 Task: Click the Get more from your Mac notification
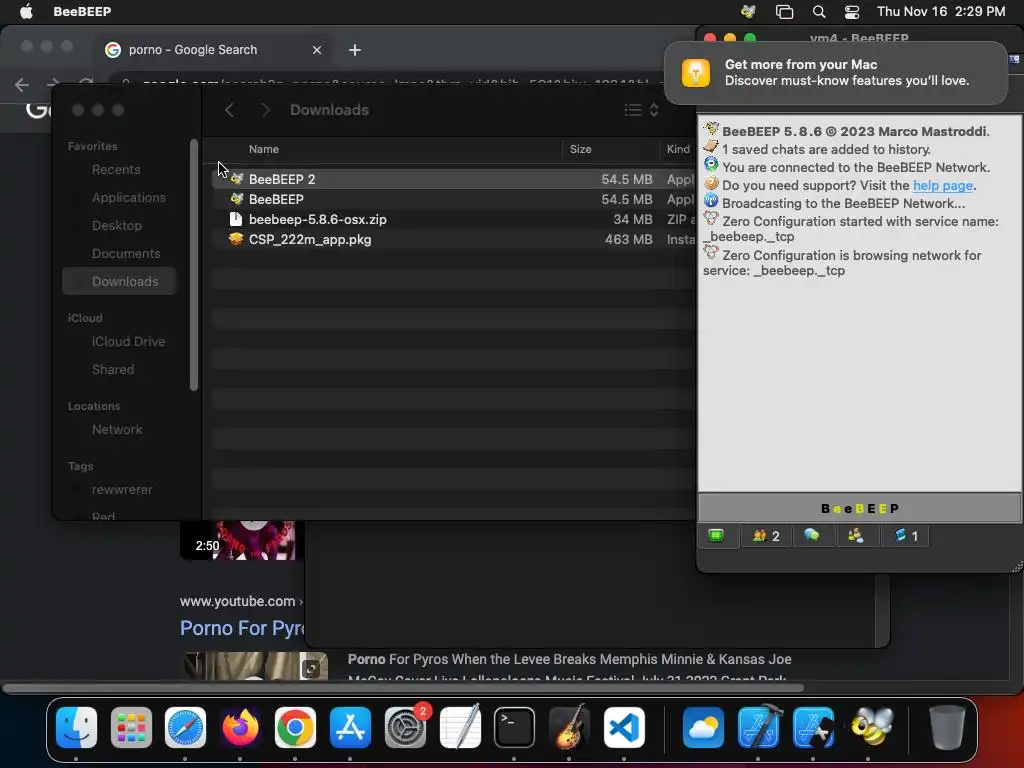[836, 72]
